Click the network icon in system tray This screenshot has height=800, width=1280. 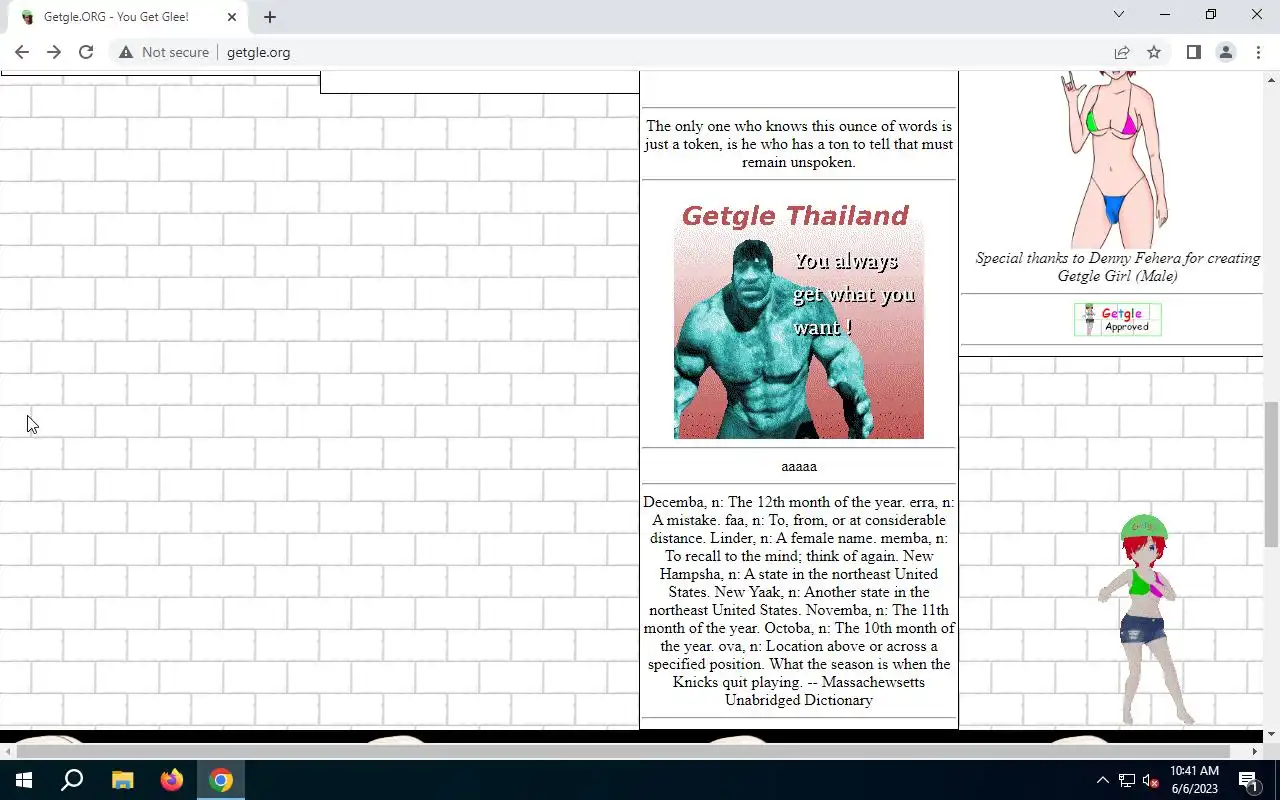(1127, 780)
